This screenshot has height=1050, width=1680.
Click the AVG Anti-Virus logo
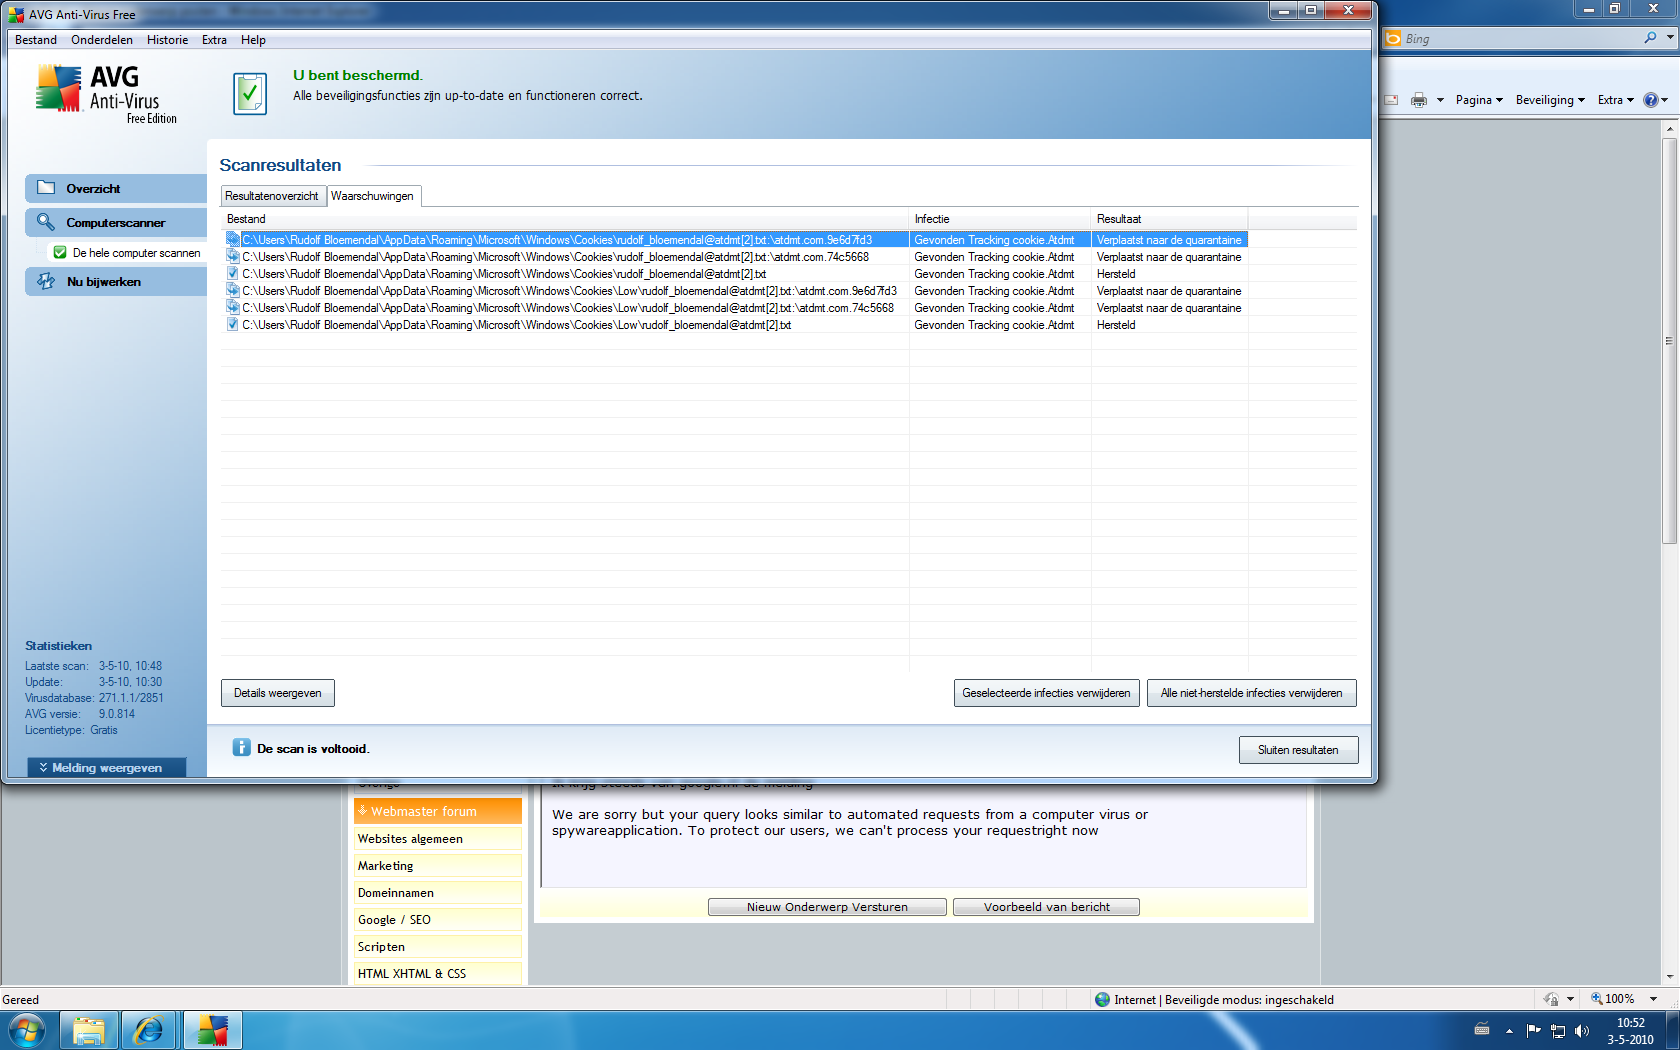pyautogui.click(x=106, y=92)
